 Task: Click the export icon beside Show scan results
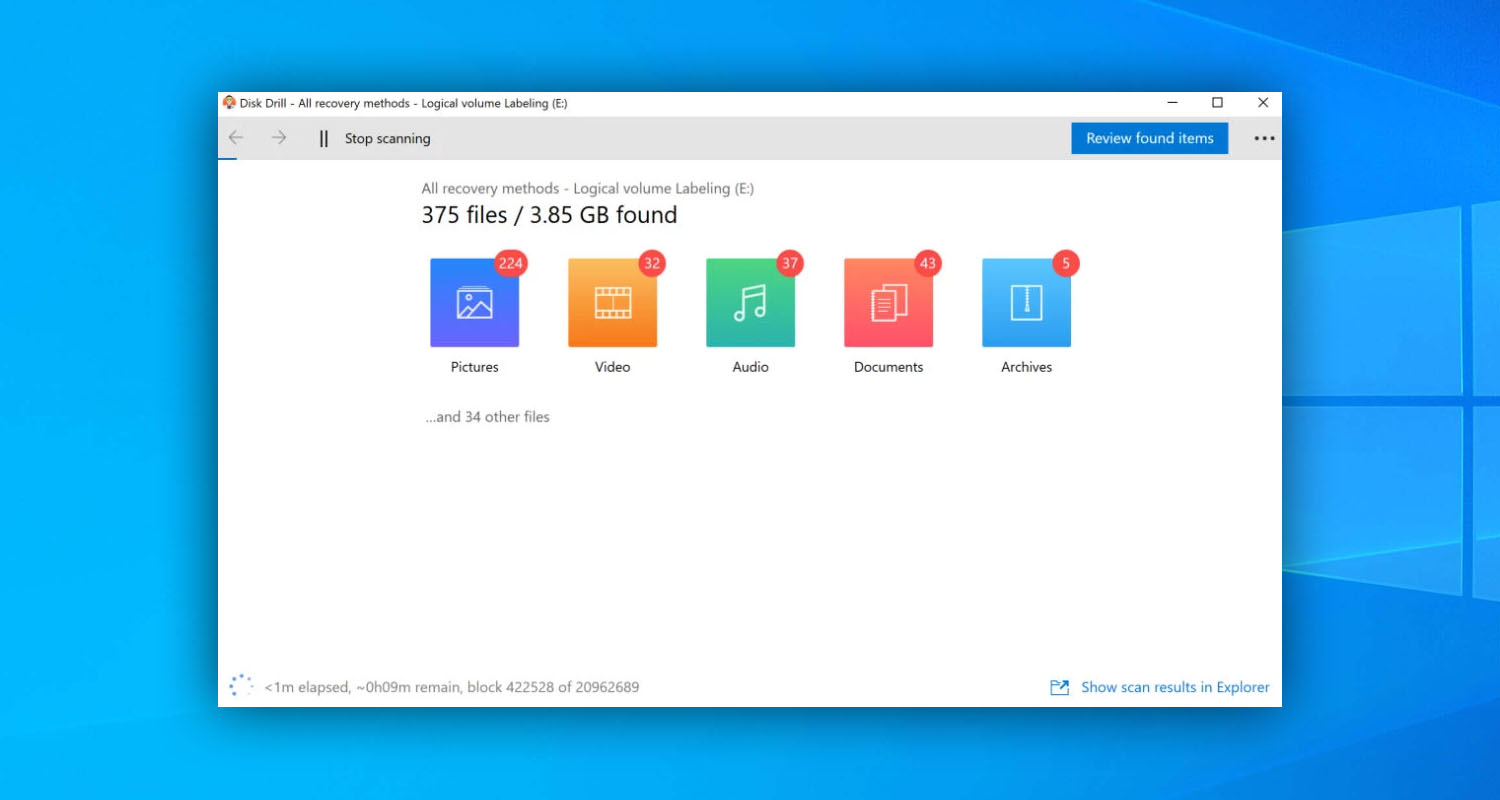[1059, 687]
